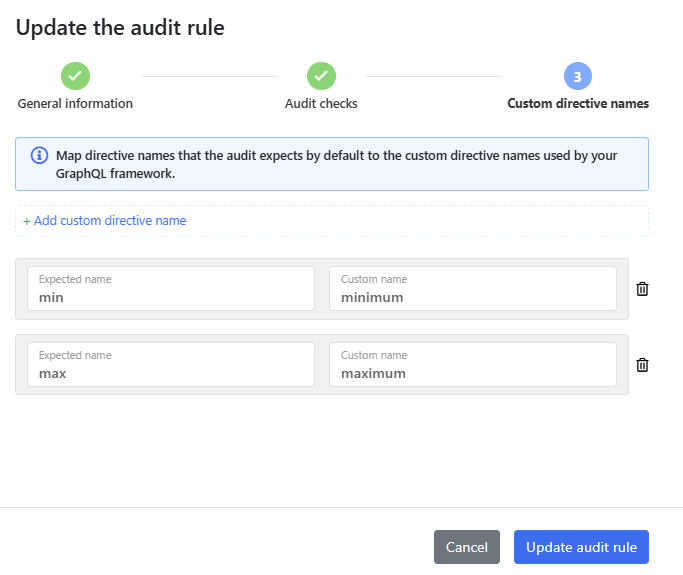Click the Update audit rule button
Viewport: 683px width, 575px height.
click(x=581, y=547)
